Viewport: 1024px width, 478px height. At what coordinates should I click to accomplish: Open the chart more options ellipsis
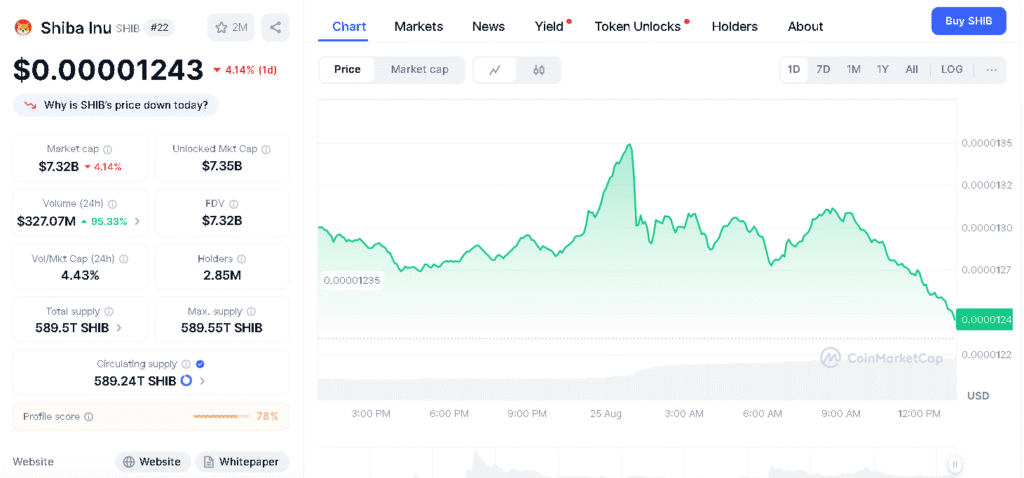[991, 70]
